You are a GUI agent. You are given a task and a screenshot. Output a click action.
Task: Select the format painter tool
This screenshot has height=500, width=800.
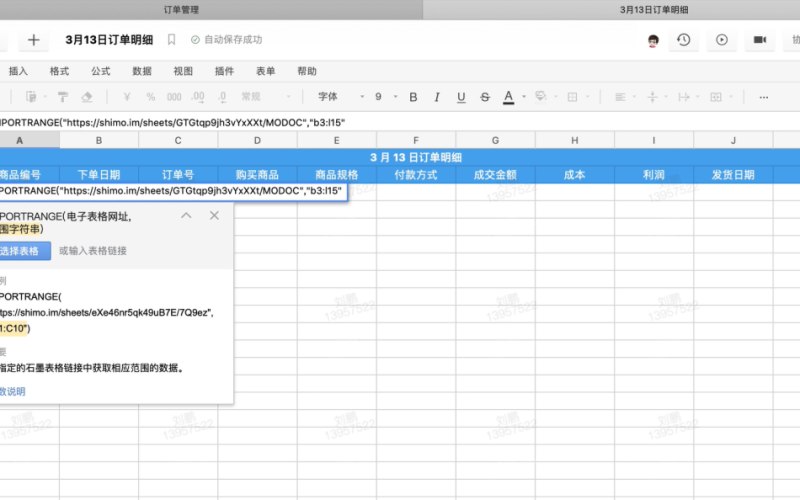pos(63,97)
